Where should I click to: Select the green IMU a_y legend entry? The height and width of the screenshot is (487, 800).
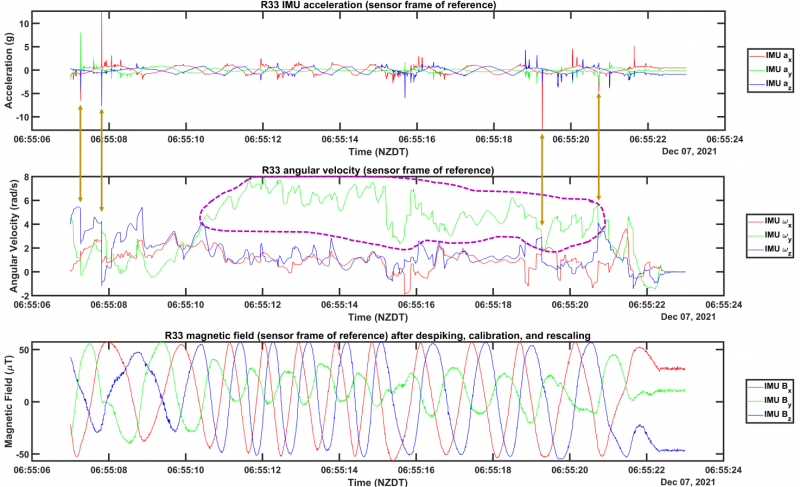pos(776,68)
